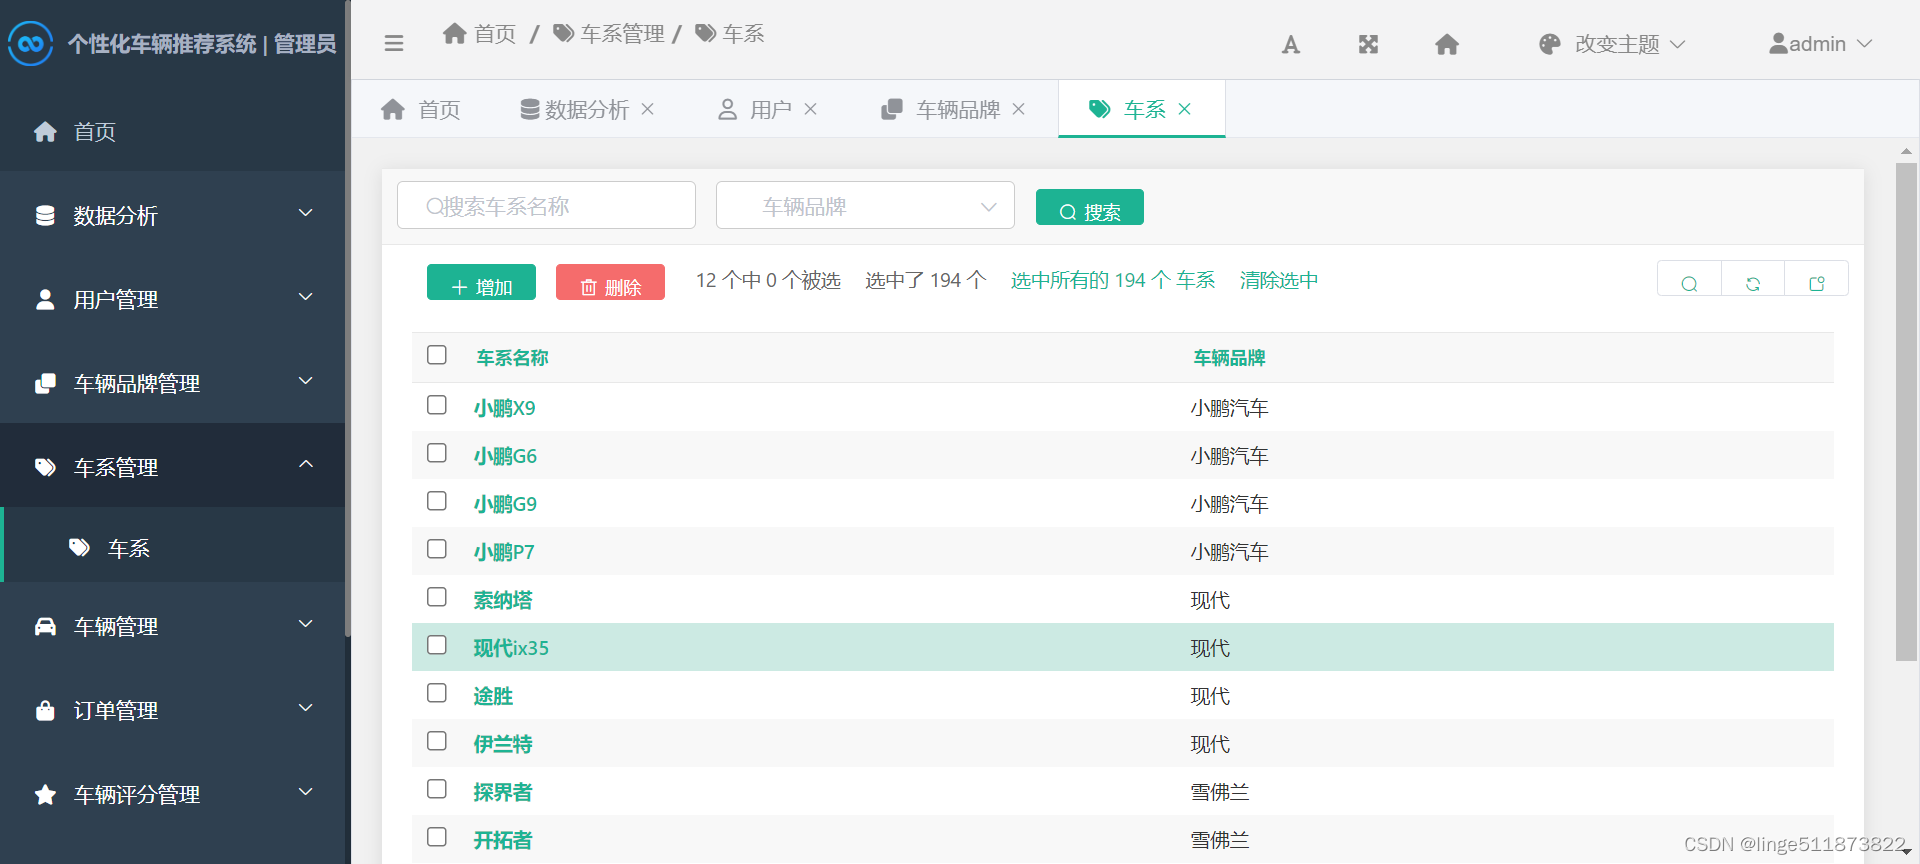Click the 车系管理 breadcrumb
The width and height of the screenshot is (1920, 864).
click(608, 34)
